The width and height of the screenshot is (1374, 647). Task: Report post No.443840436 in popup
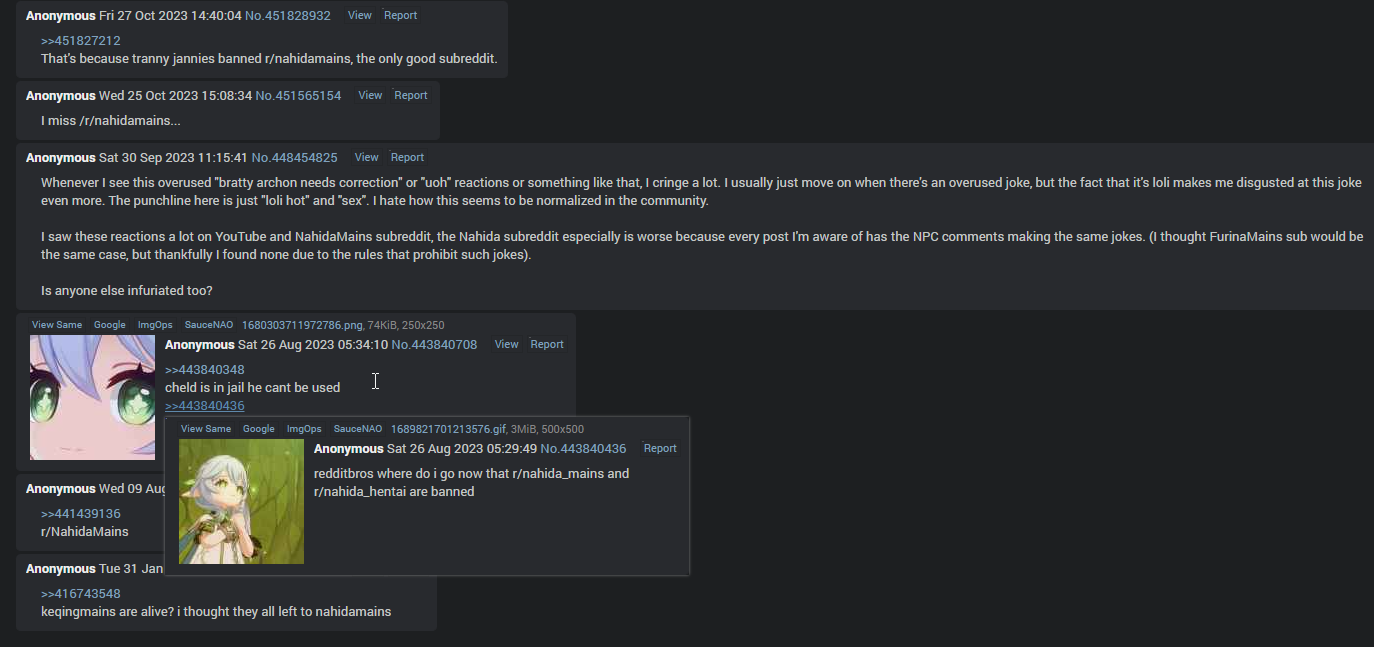660,448
